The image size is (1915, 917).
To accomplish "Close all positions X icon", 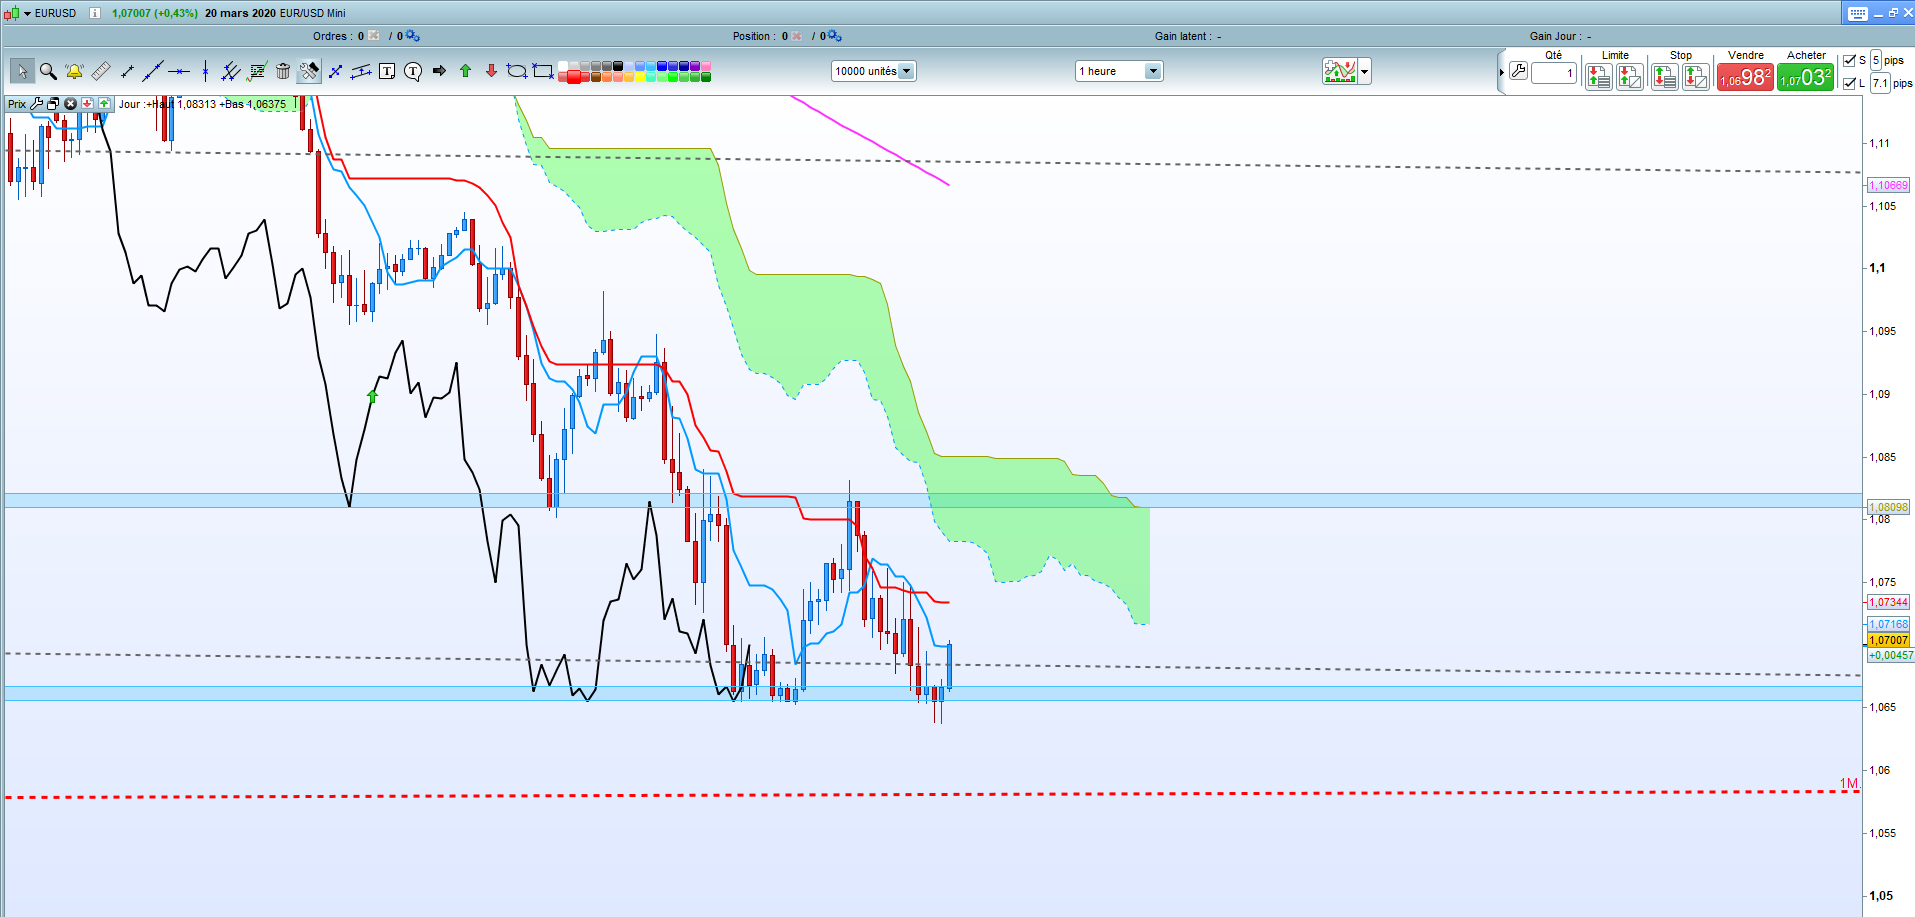I will pos(797,36).
